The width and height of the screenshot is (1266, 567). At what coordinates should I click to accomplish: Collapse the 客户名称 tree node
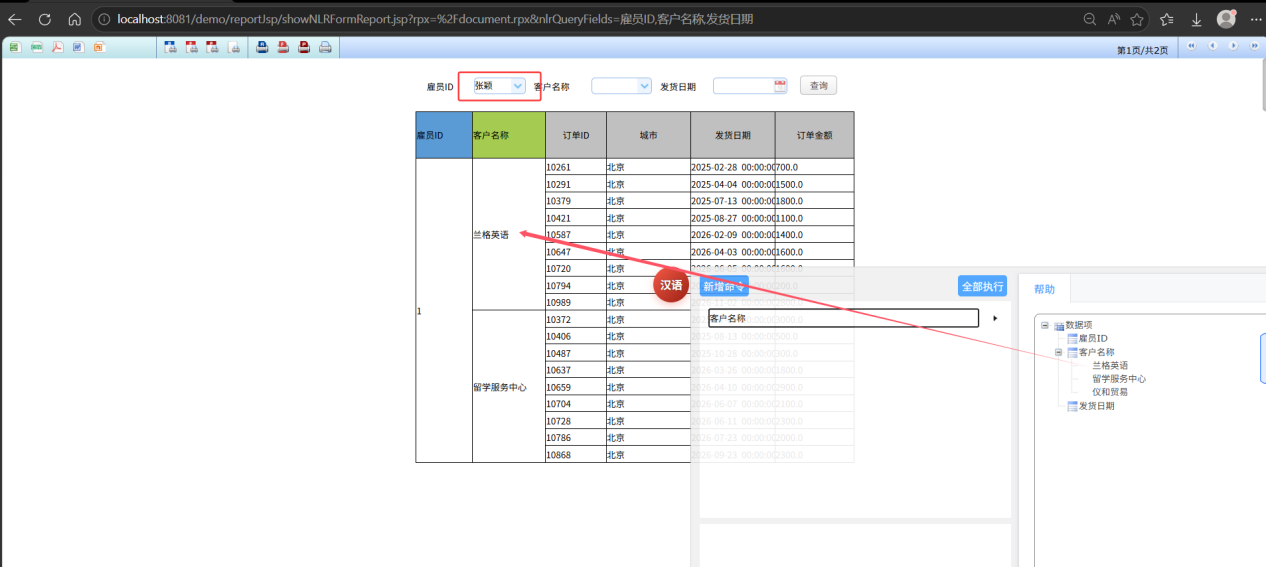point(1058,352)
